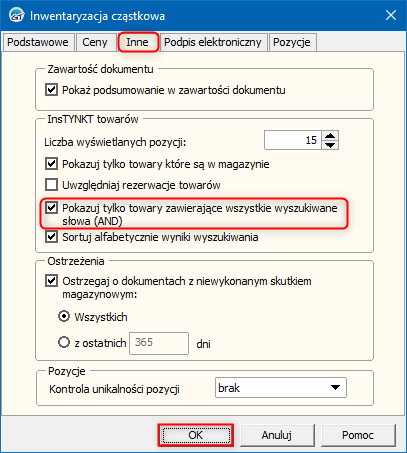Open the Ceny tab
This screenshot has width=407, height=453.
point(95,42)
